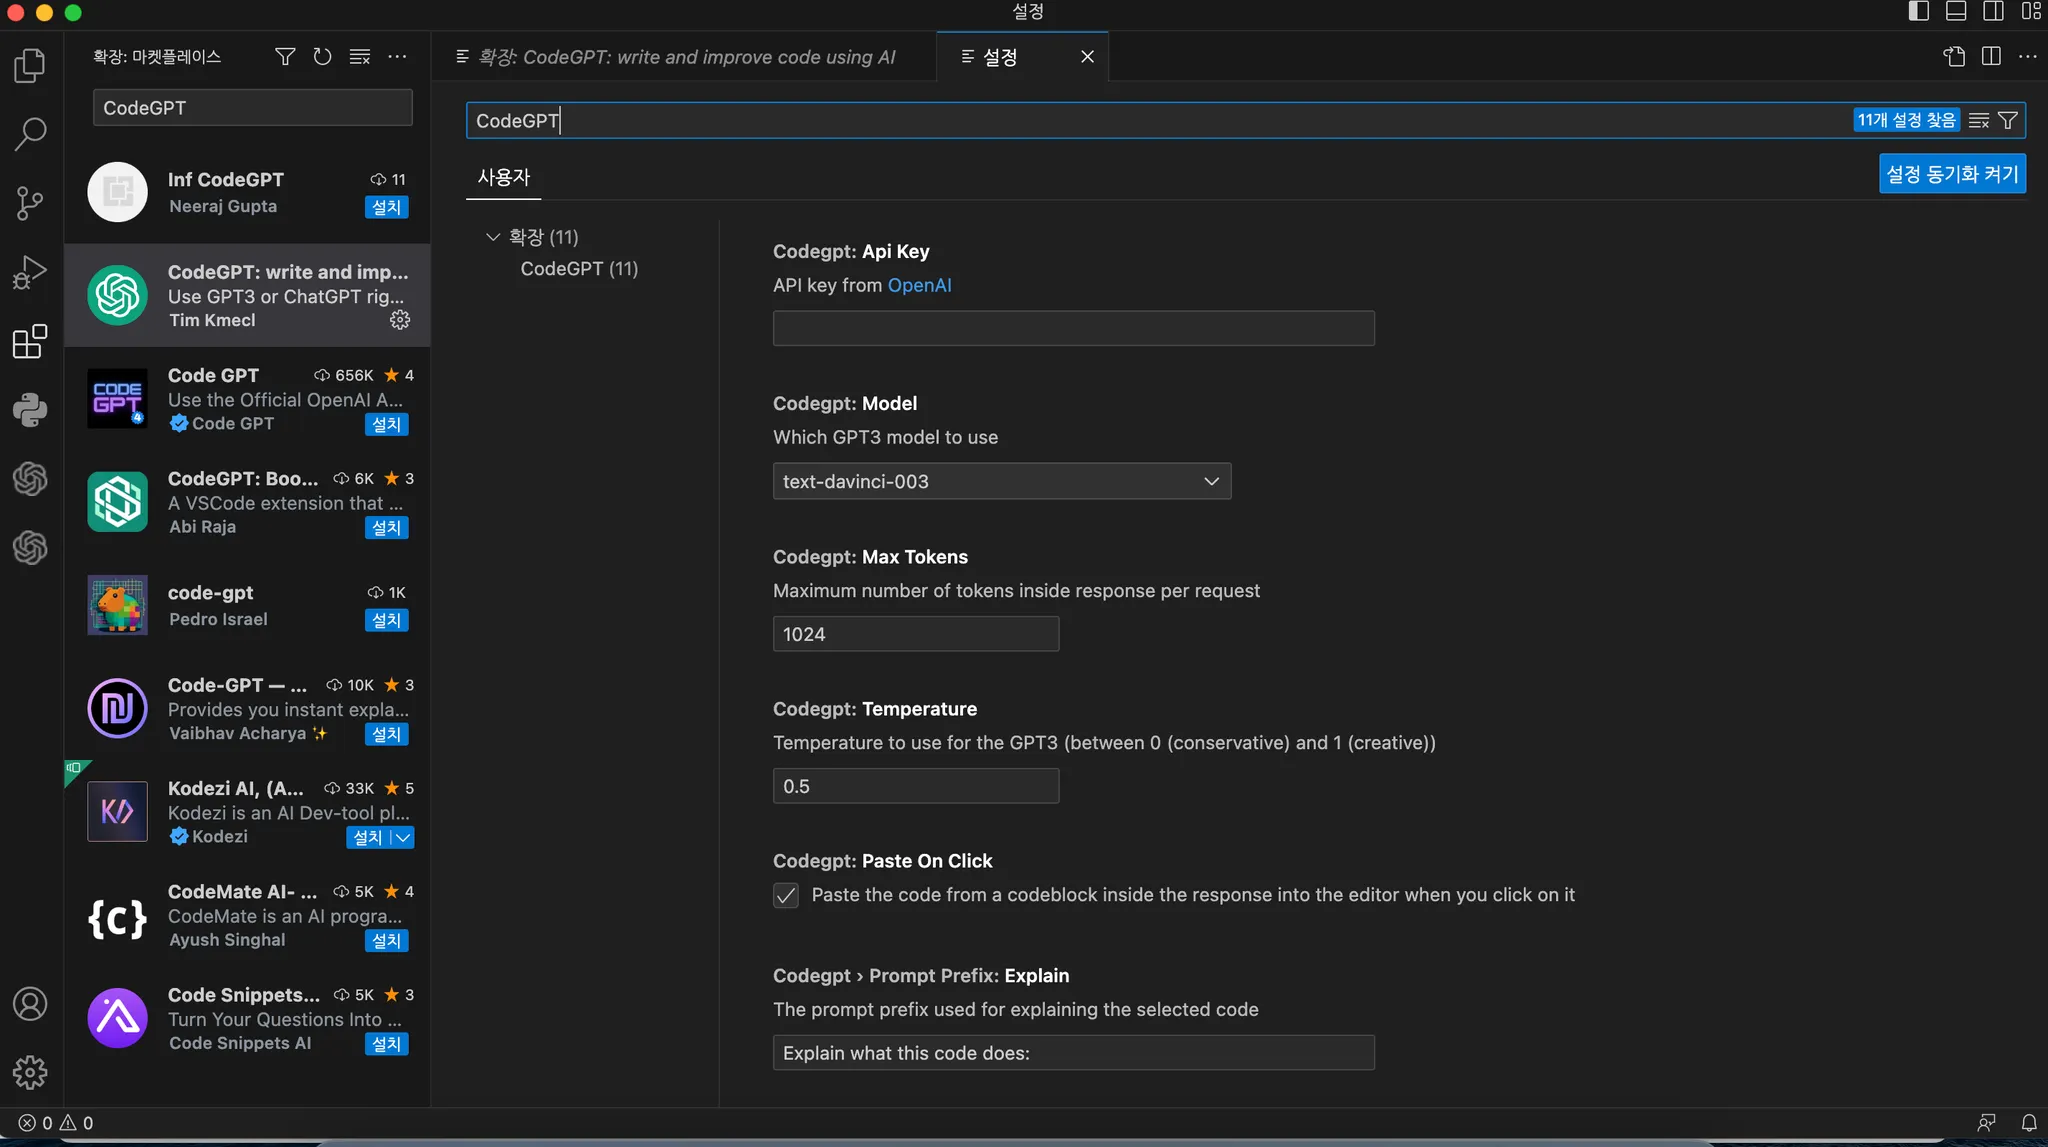
Task: Toggle Paste On Click checkbox
Action: 786,895
